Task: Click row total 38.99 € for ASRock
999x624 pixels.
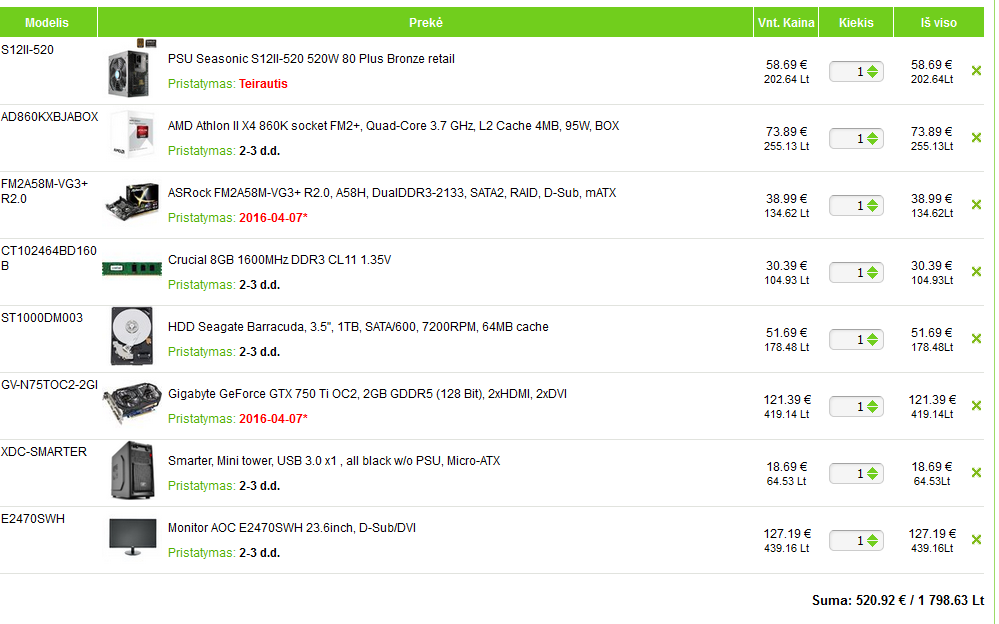Action: (932, 198)
